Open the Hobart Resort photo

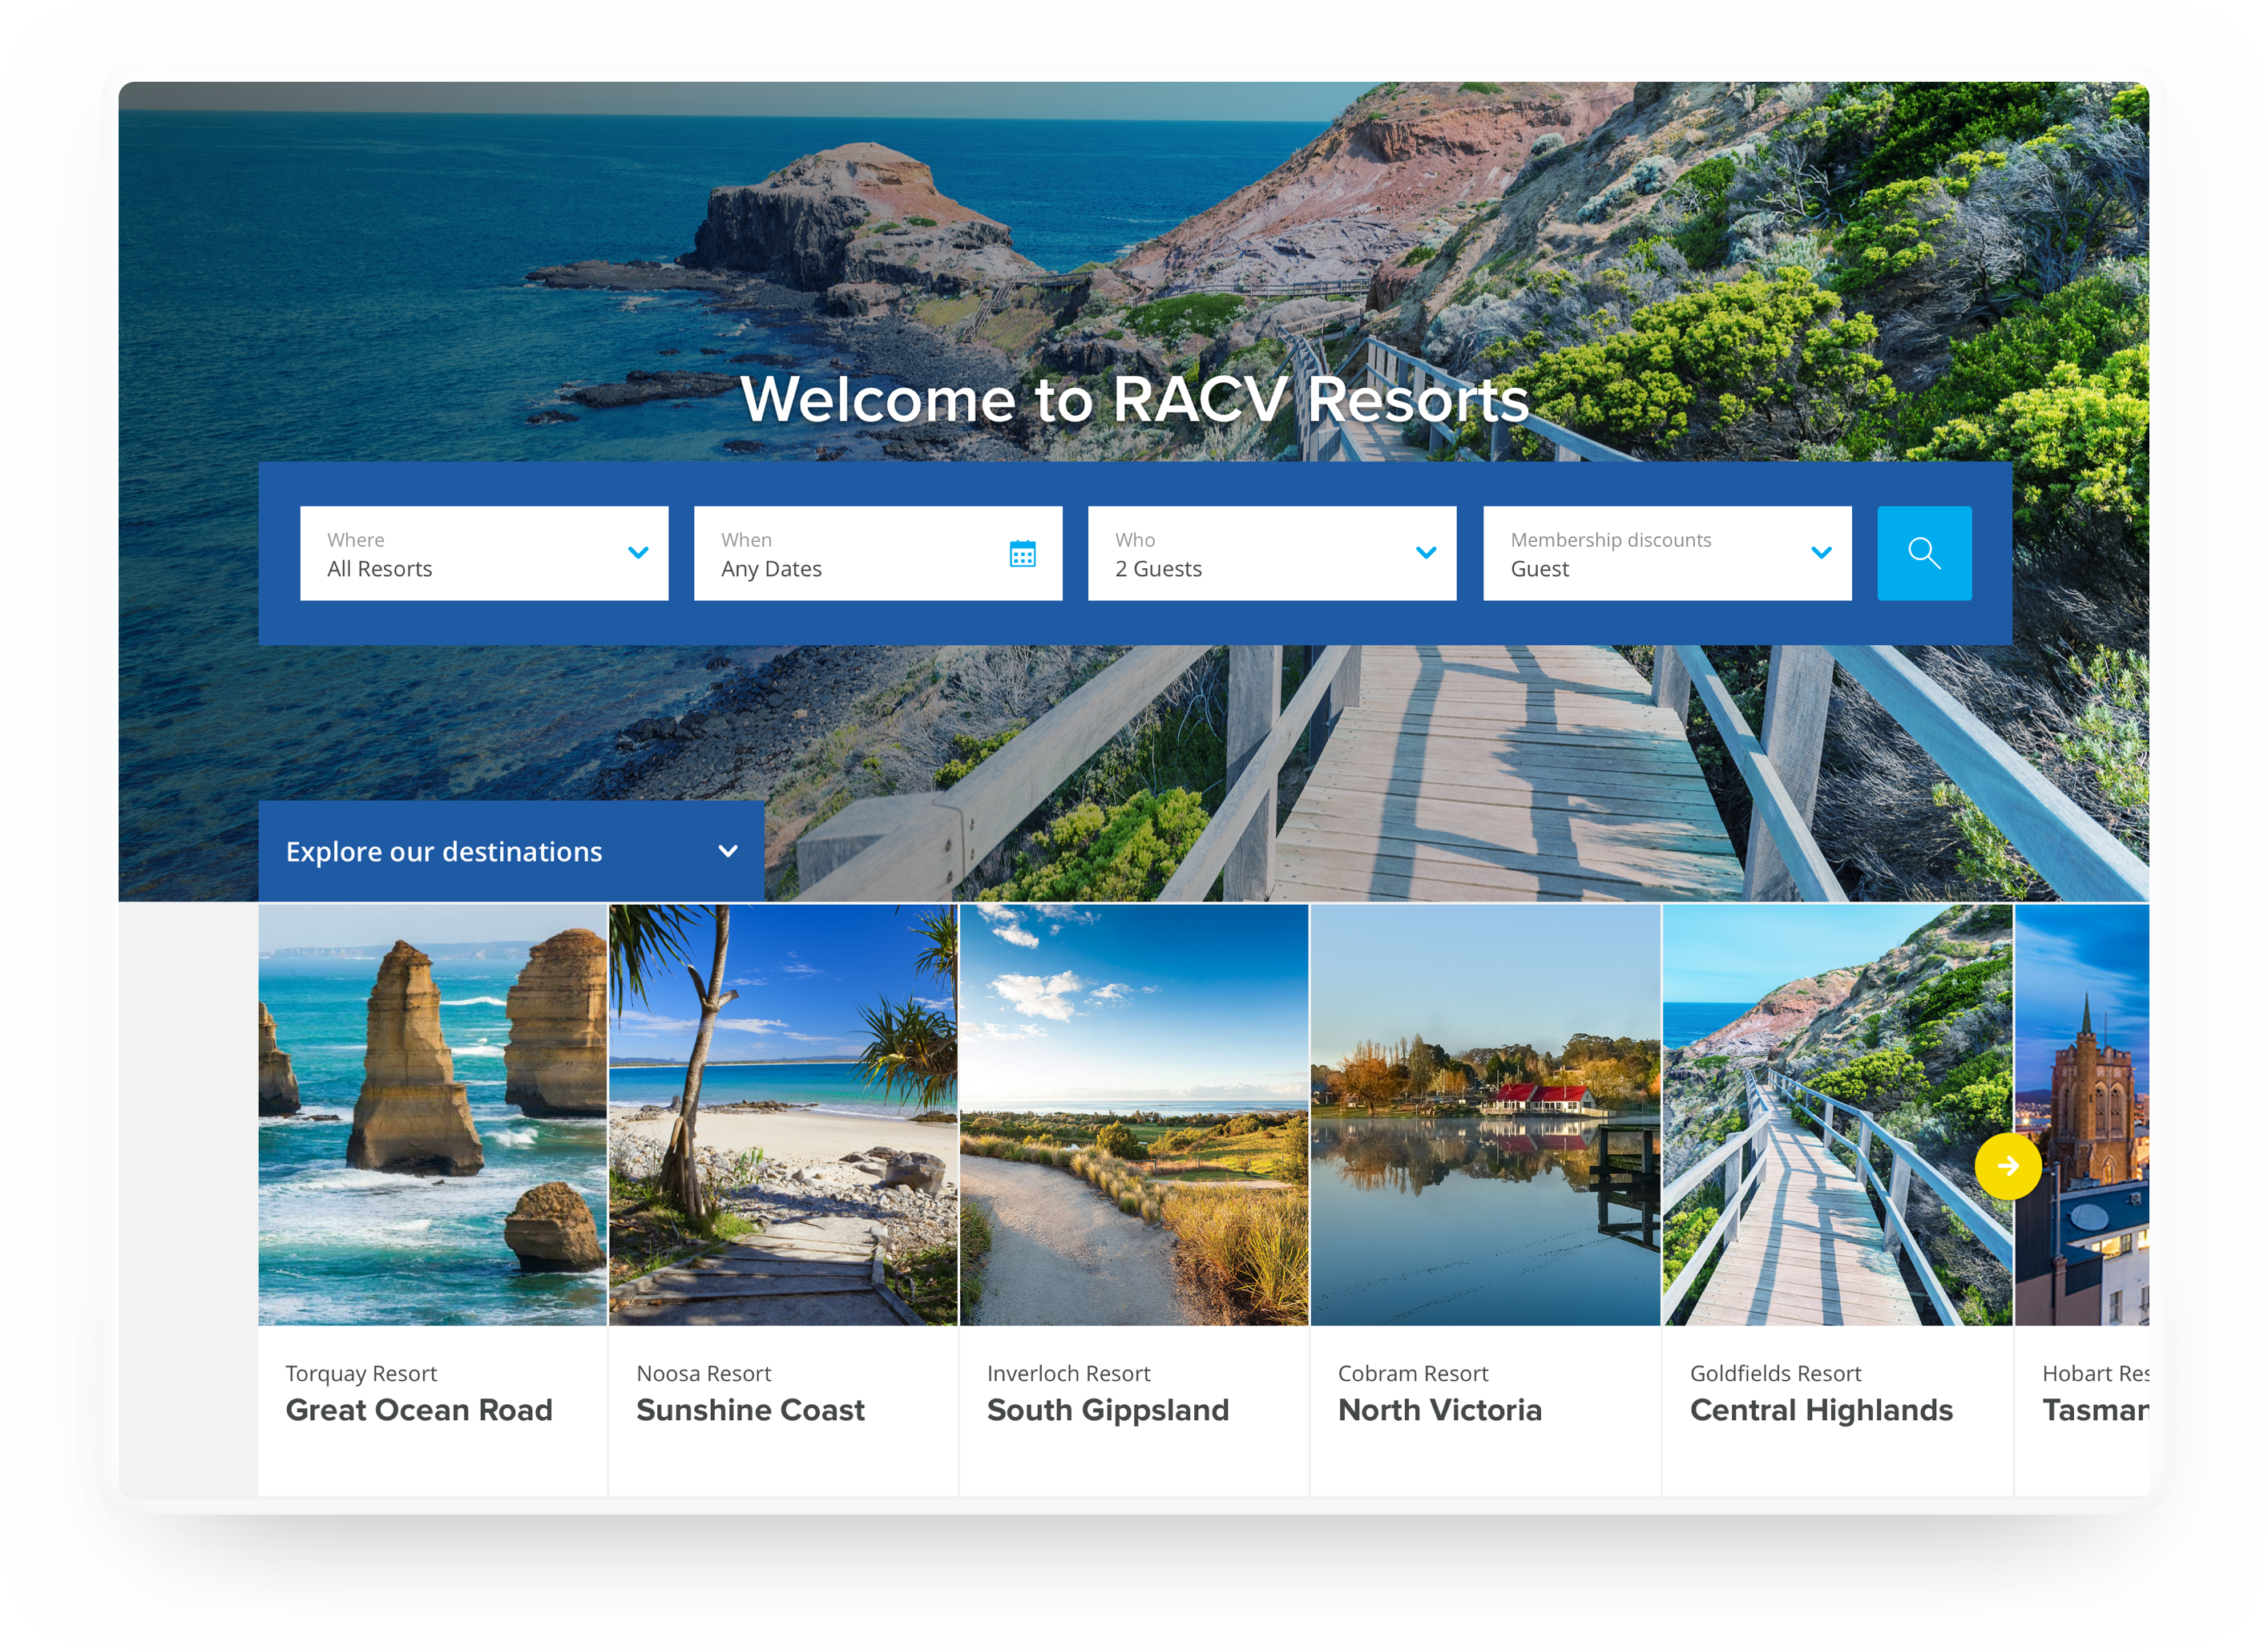click(2082, 1115)
